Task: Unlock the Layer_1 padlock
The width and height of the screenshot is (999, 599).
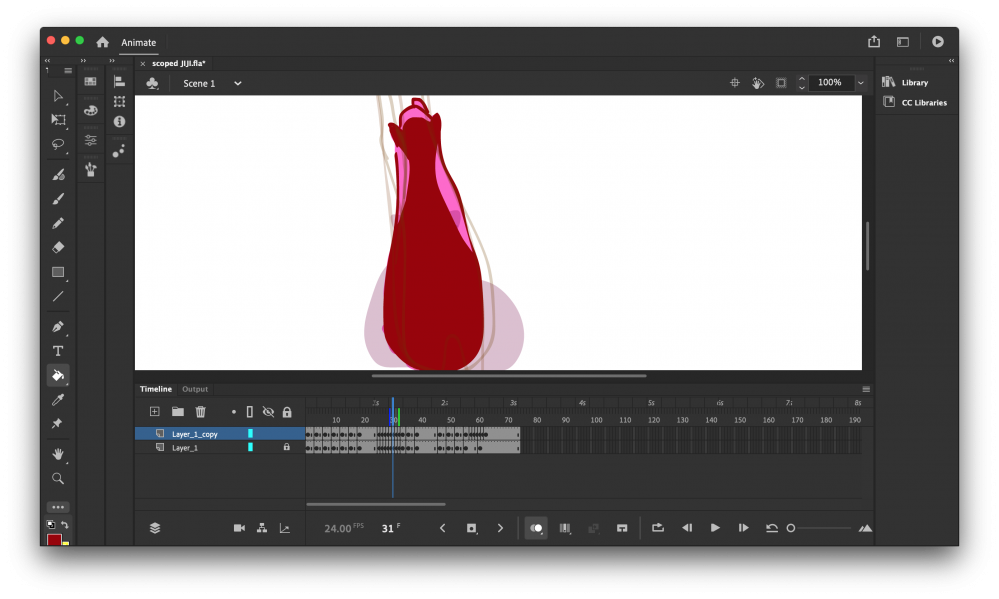Action: 287,447
